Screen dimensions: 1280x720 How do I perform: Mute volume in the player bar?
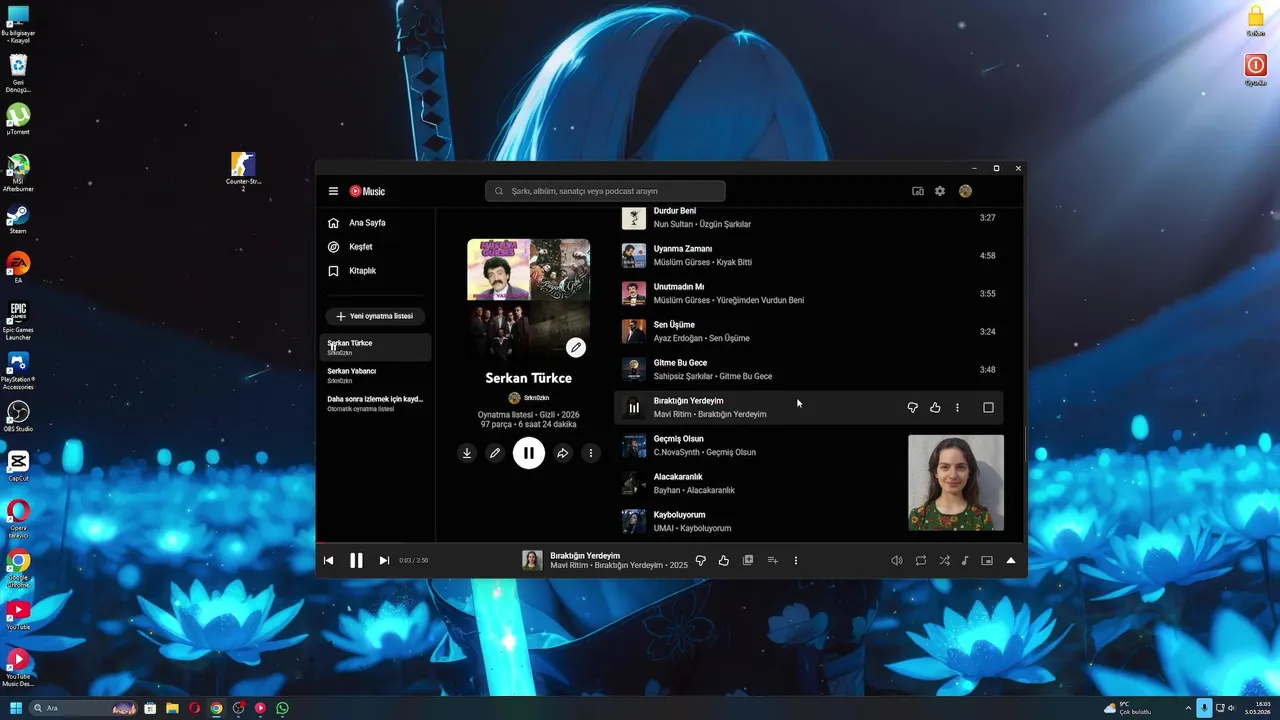[x=897, y=560]
